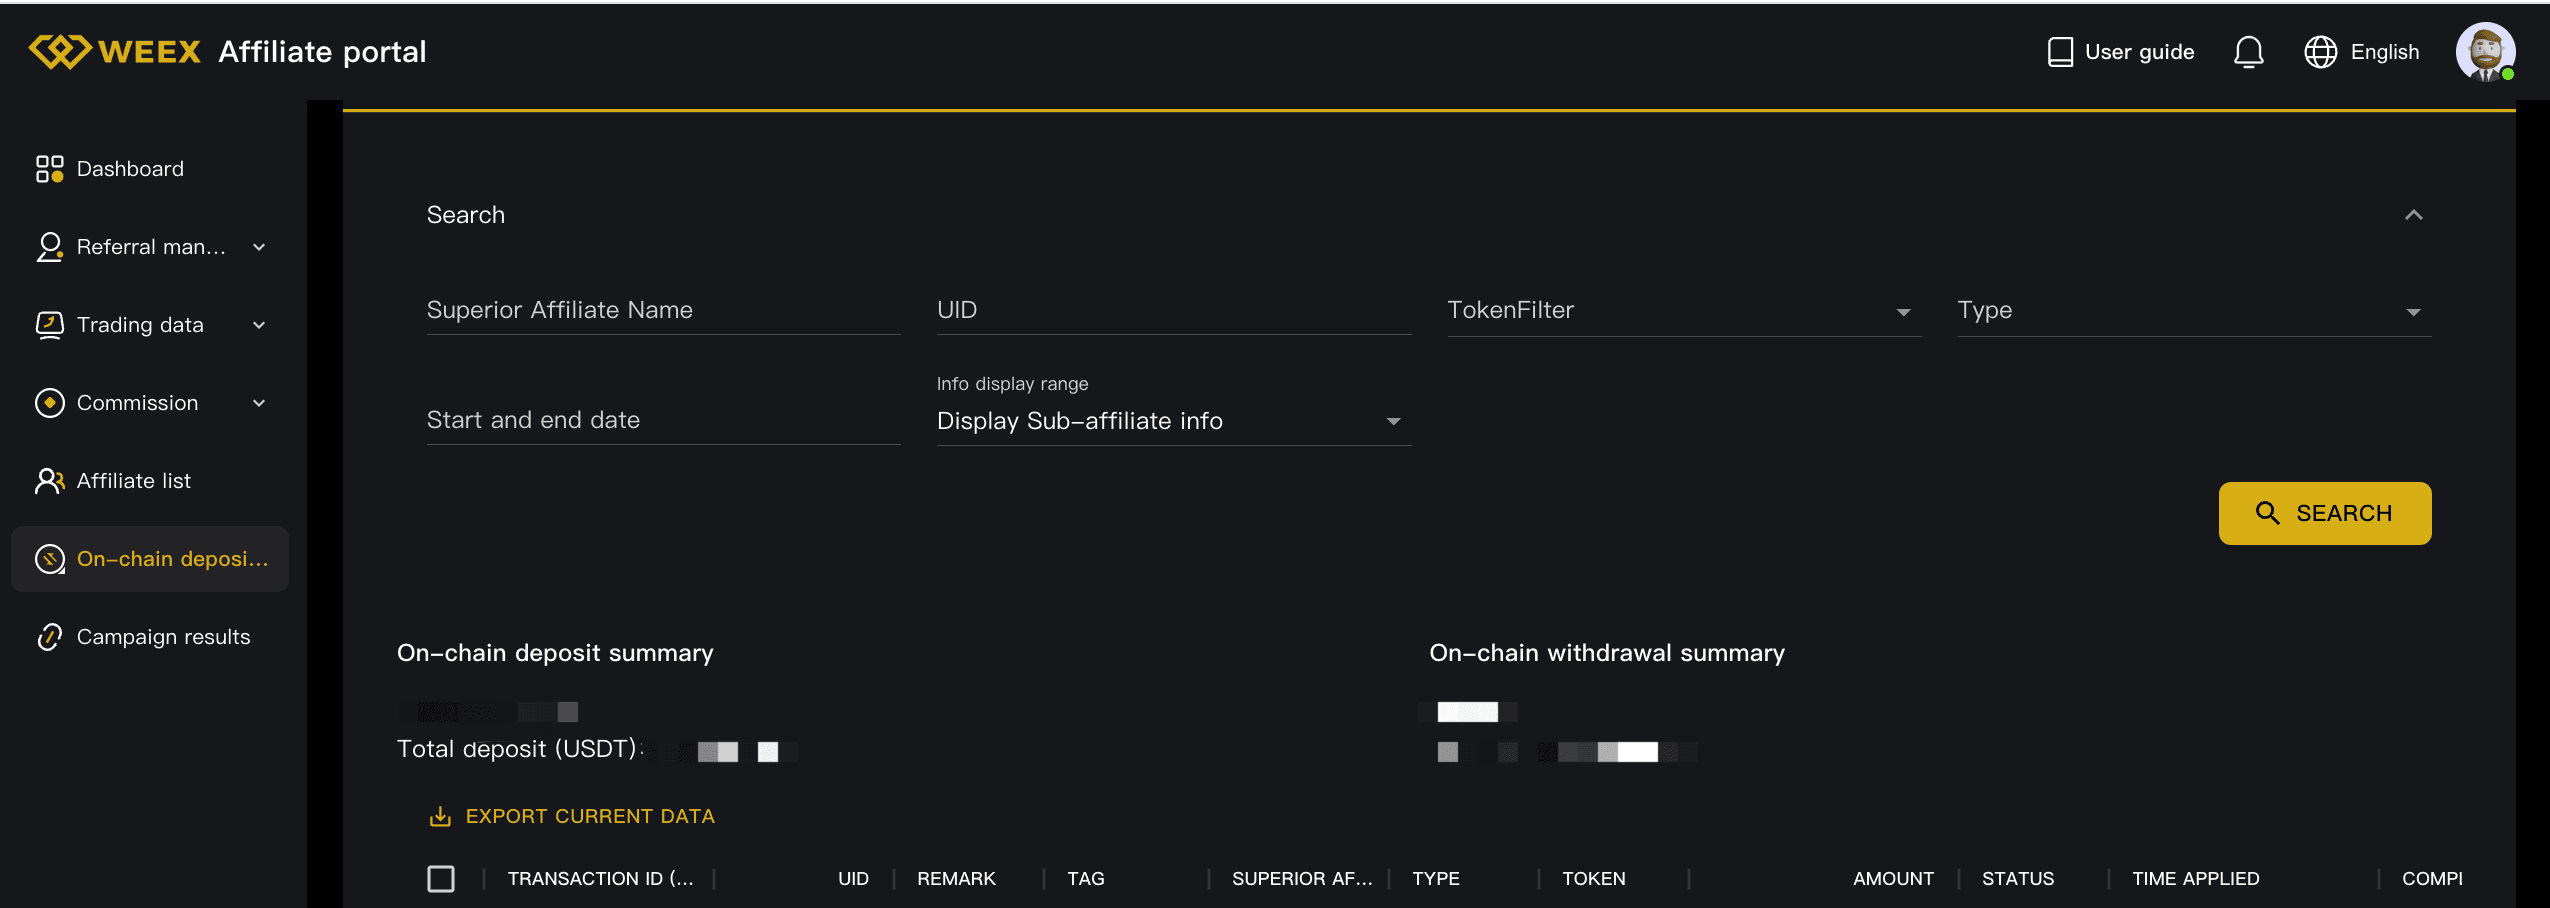Click the Affiliate list people icon
This screenshot has height=908, width=2550.
pos(49,481)
